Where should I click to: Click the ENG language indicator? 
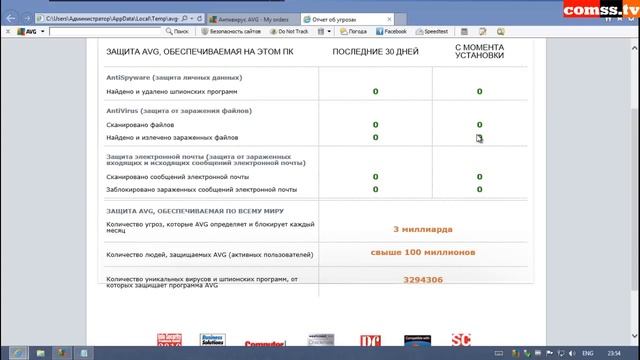[588, 353]
